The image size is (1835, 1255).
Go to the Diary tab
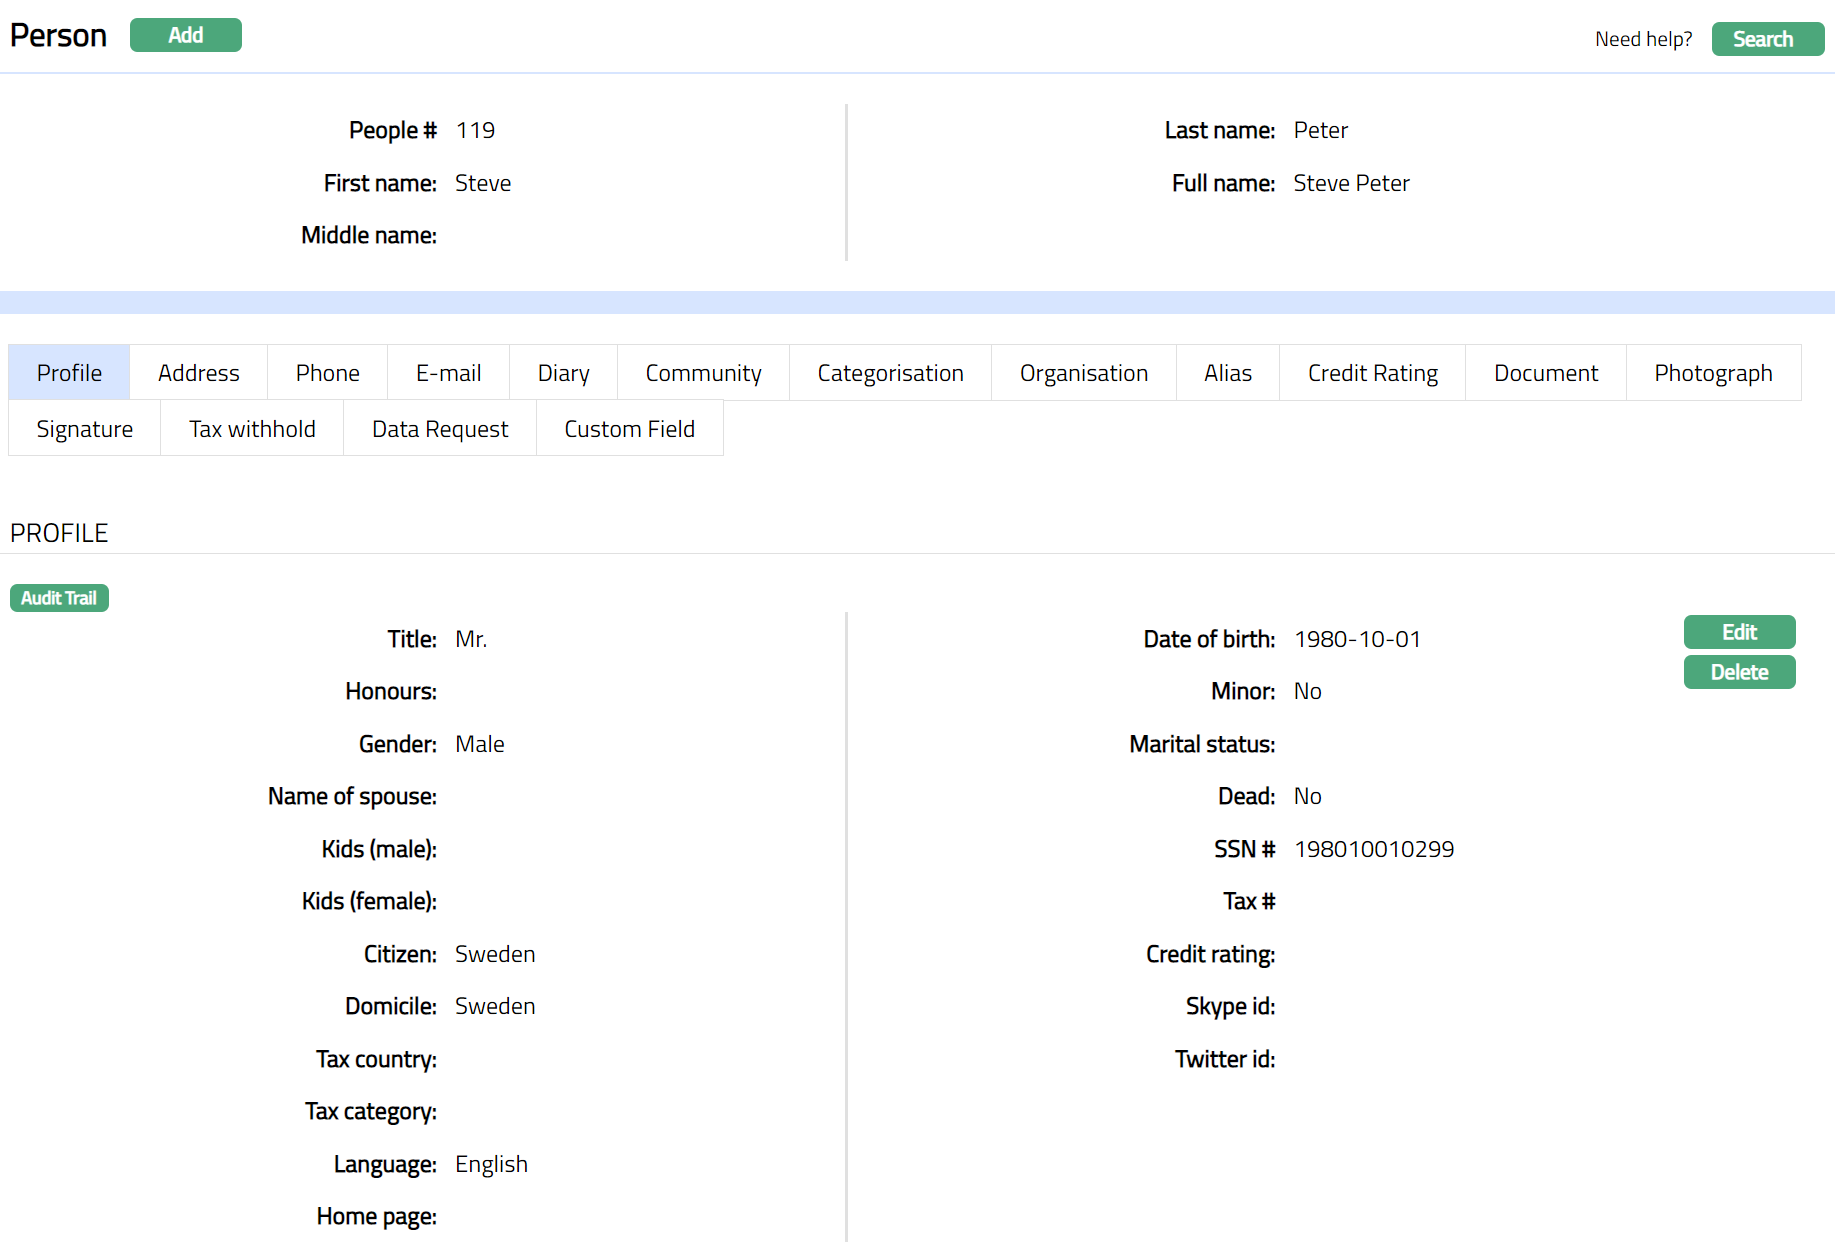pyautogui.click(x=563, y=373)
